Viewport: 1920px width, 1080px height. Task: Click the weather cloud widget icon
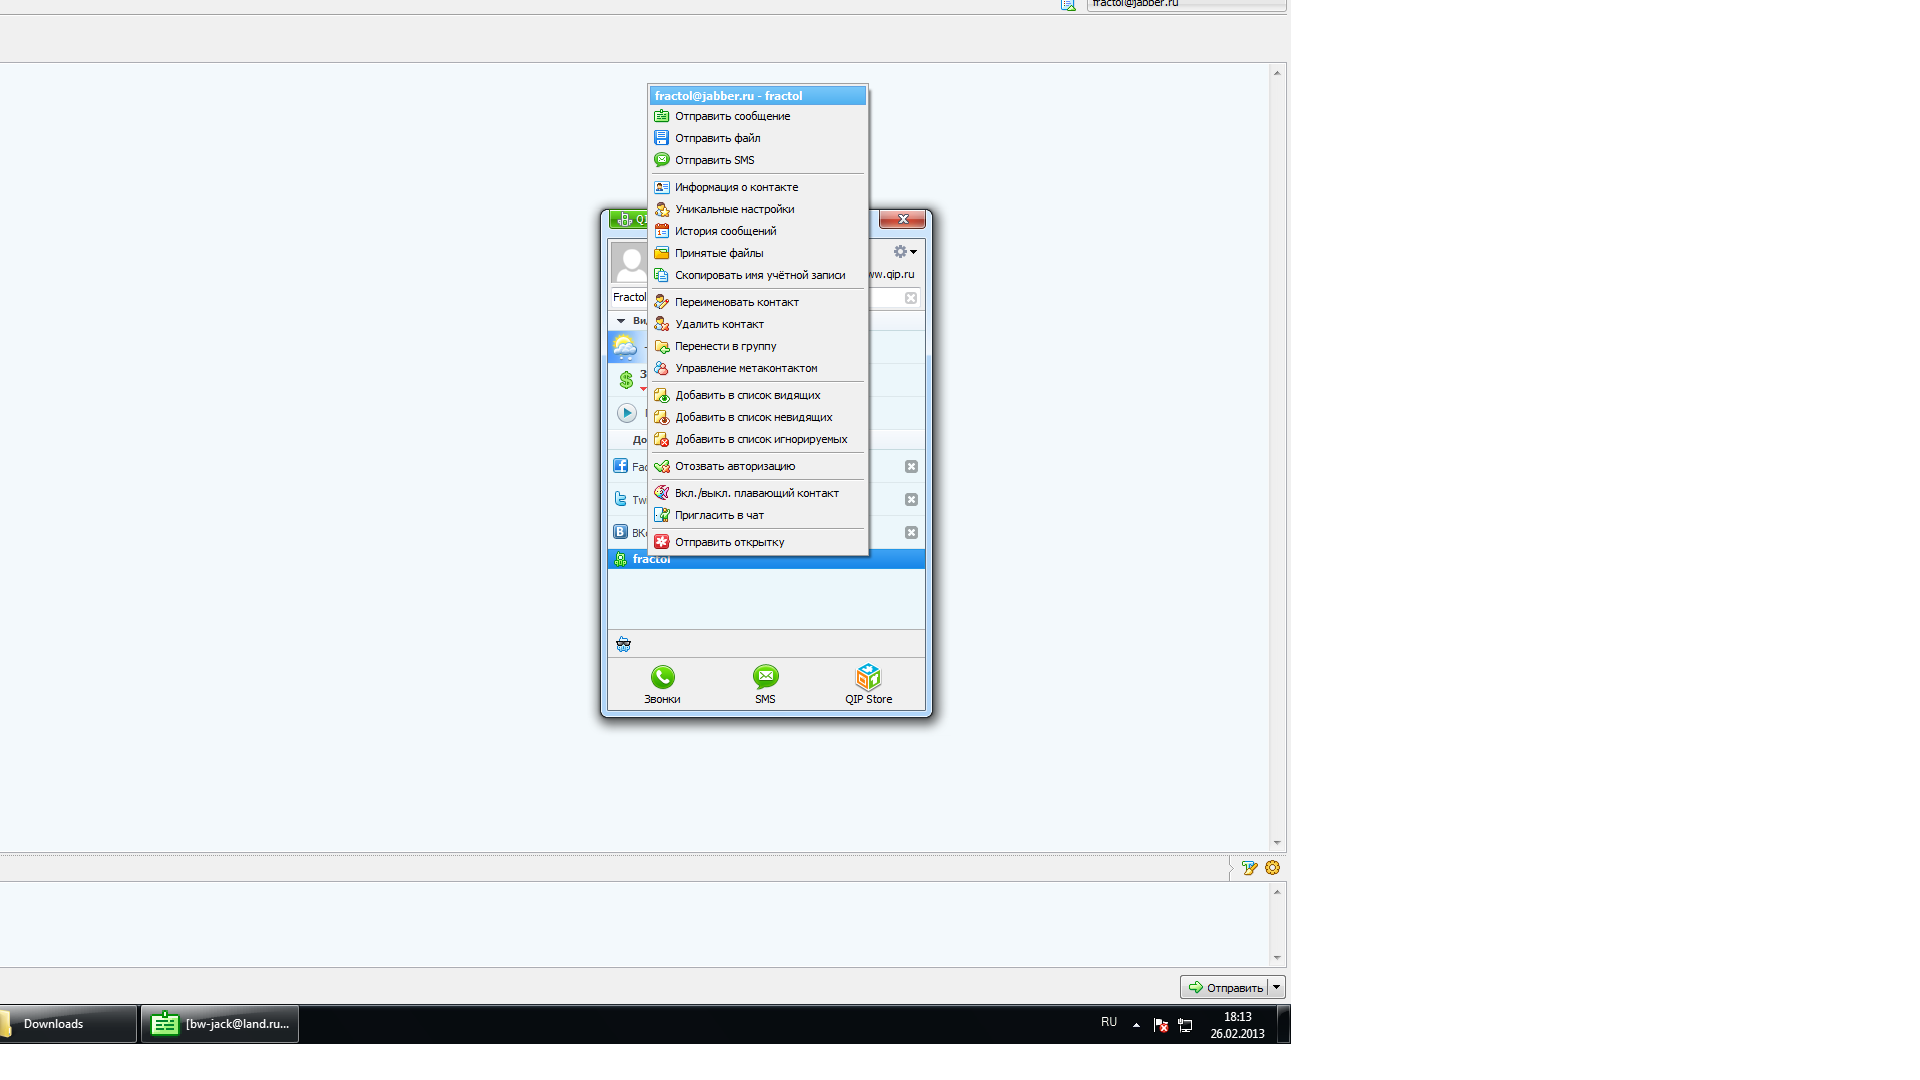(625, 347)
